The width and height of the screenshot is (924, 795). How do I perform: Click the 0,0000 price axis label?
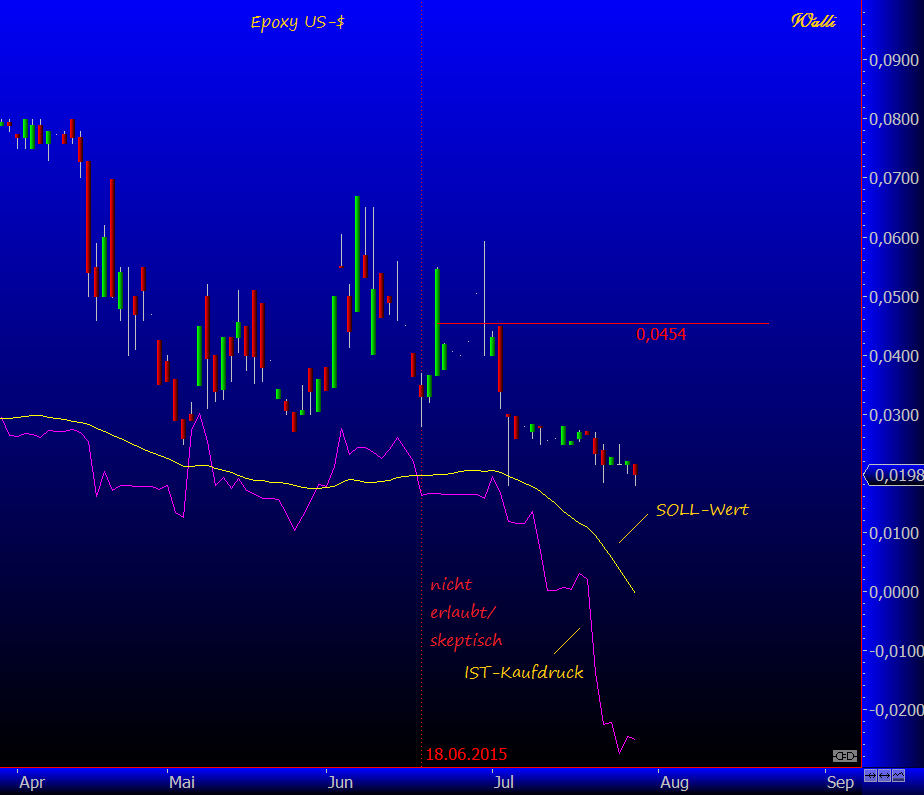pos(894,592)
